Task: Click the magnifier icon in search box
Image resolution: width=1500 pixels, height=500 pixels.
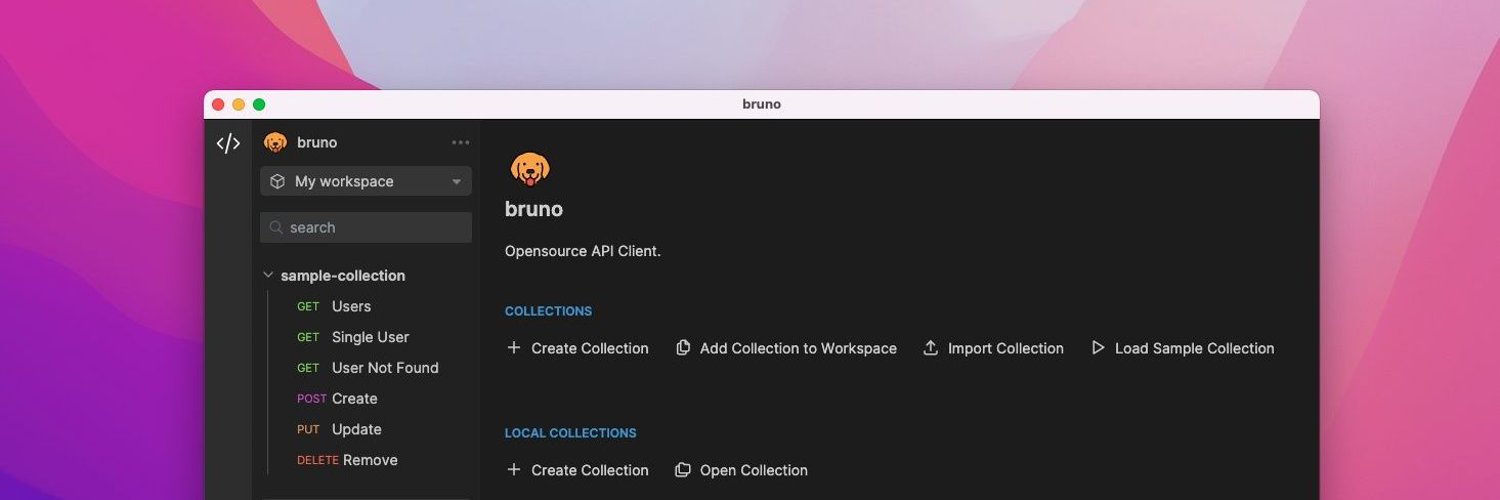Action: (277, 228)
